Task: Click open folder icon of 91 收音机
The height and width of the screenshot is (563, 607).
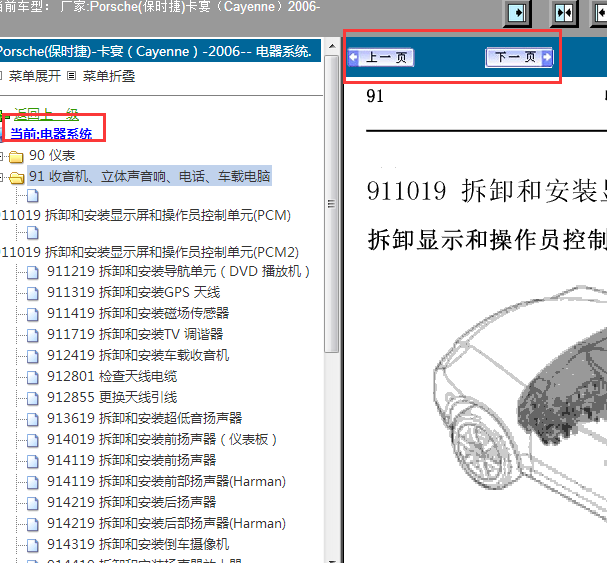Action: (16, 177)
